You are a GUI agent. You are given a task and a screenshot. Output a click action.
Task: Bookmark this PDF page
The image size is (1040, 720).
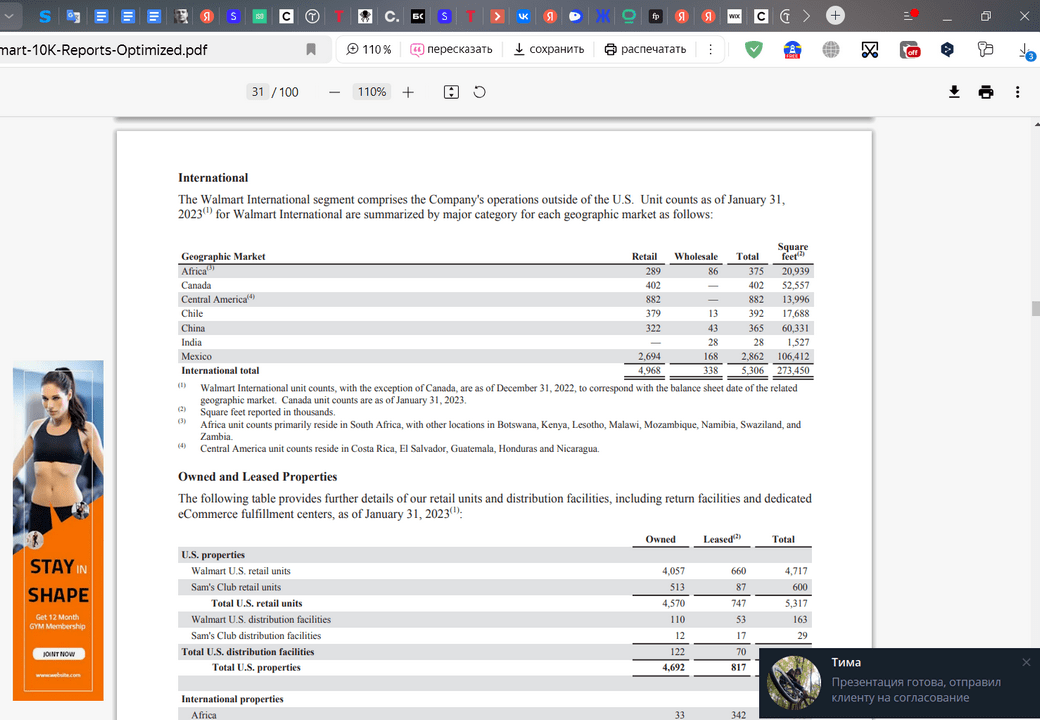[x=310, y=49]
